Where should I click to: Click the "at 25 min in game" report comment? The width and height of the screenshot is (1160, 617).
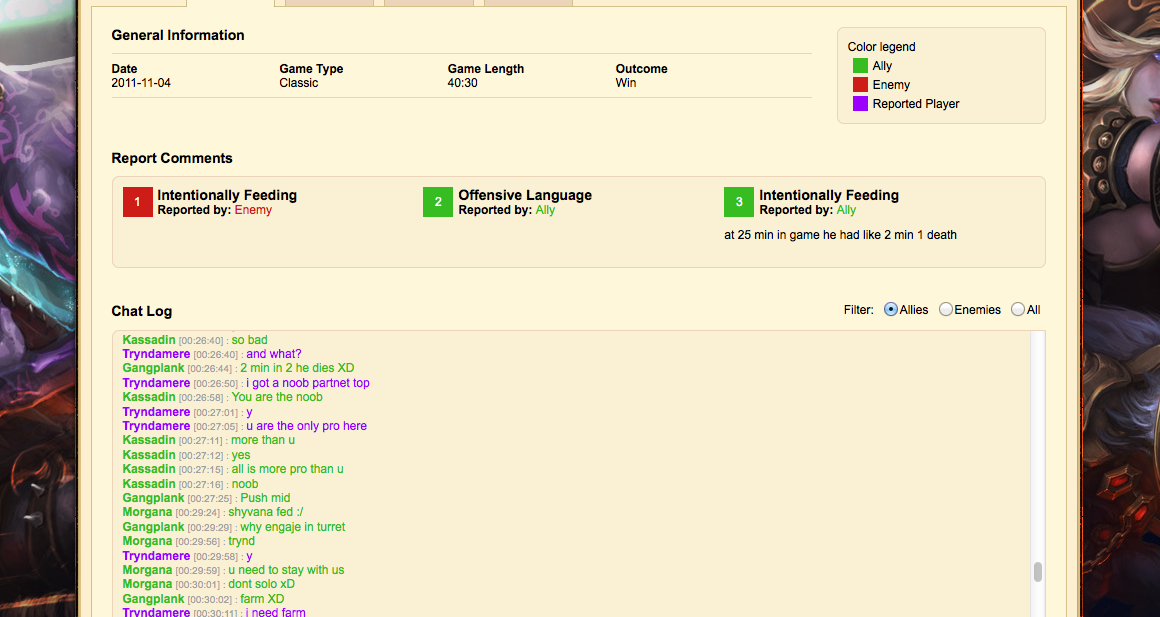tap(840, 235)
